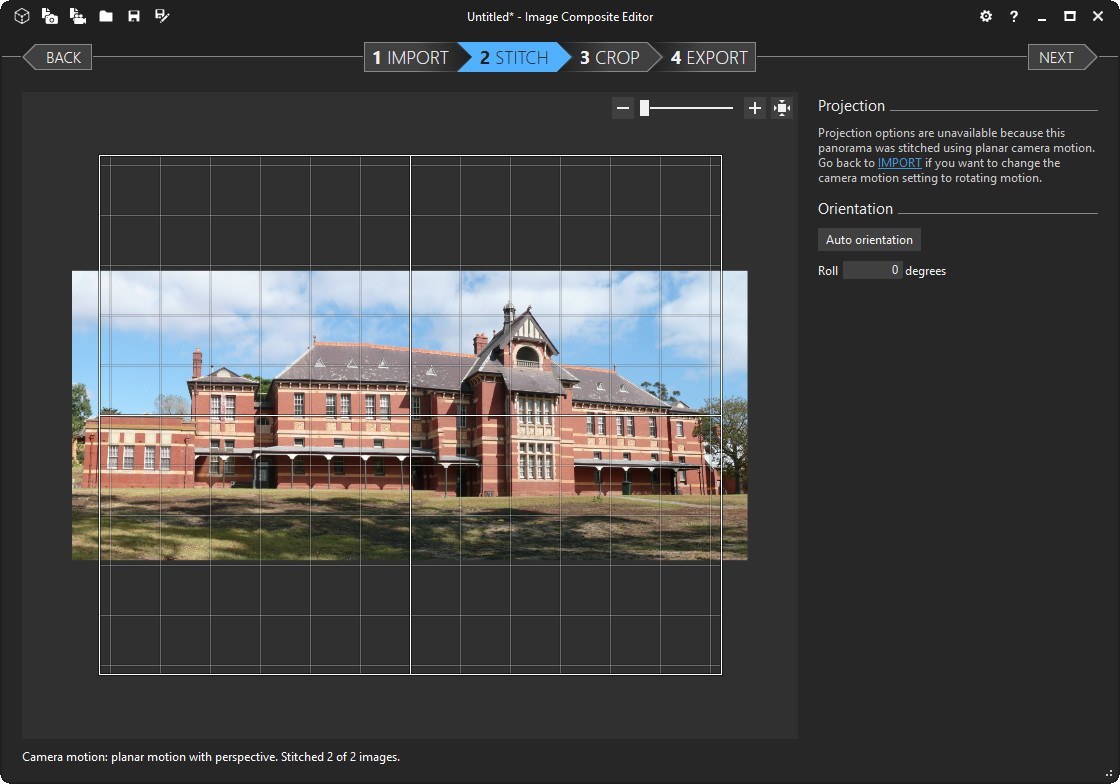
Task: Apply Auto orientation to the panorama
Action: pos(868,239)
